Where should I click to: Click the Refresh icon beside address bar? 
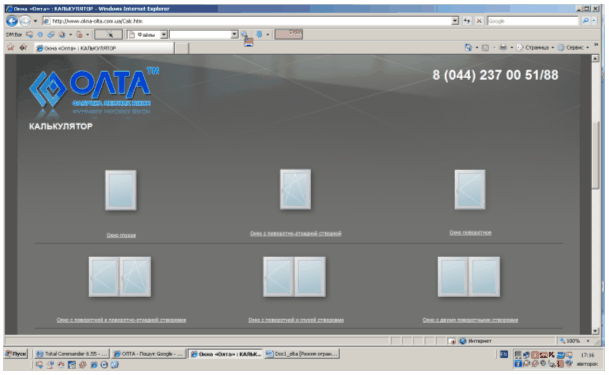[x=467, y=21]
